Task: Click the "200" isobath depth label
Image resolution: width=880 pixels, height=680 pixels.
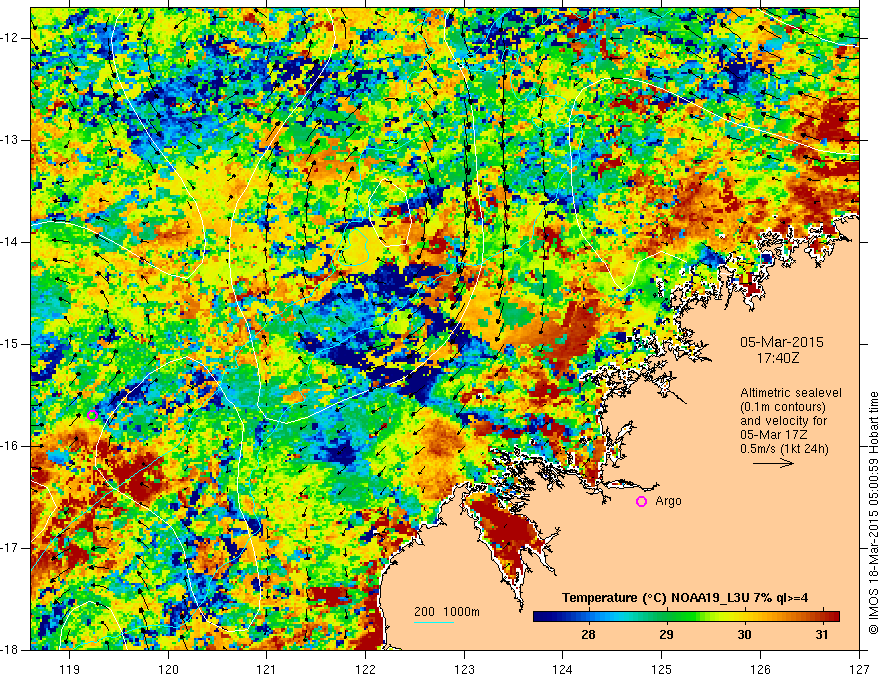Action: coord(424,612)
